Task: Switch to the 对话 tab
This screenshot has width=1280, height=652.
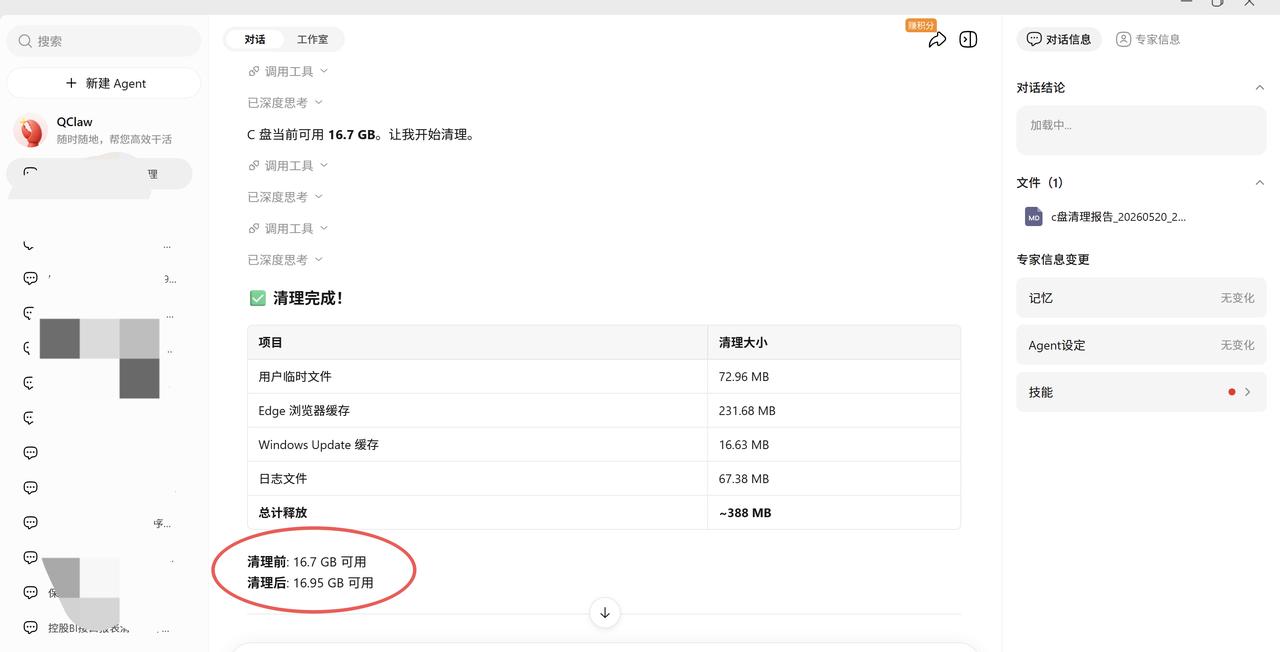Action: (255, 39)
